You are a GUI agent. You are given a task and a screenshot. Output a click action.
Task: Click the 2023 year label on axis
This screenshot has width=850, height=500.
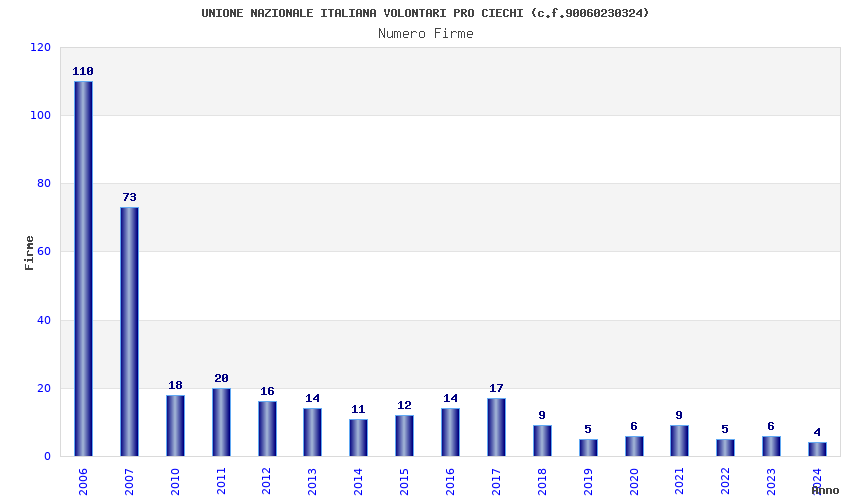(771, 481)
